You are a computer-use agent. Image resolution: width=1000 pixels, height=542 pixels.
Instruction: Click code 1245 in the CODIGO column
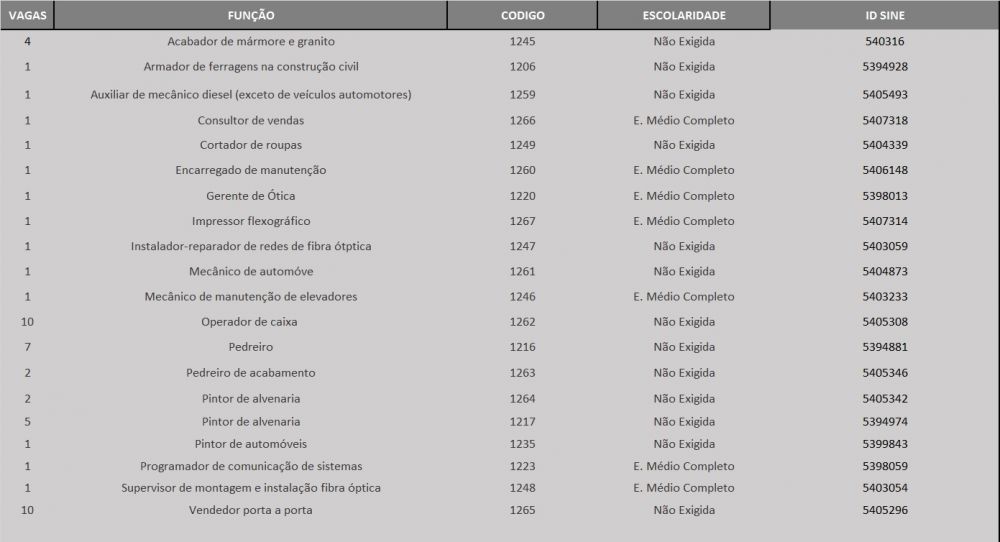(x=522, y=42)
